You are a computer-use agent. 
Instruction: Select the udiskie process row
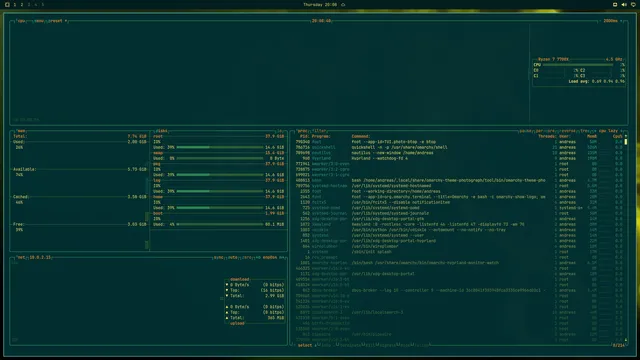(x=459, y=230)
